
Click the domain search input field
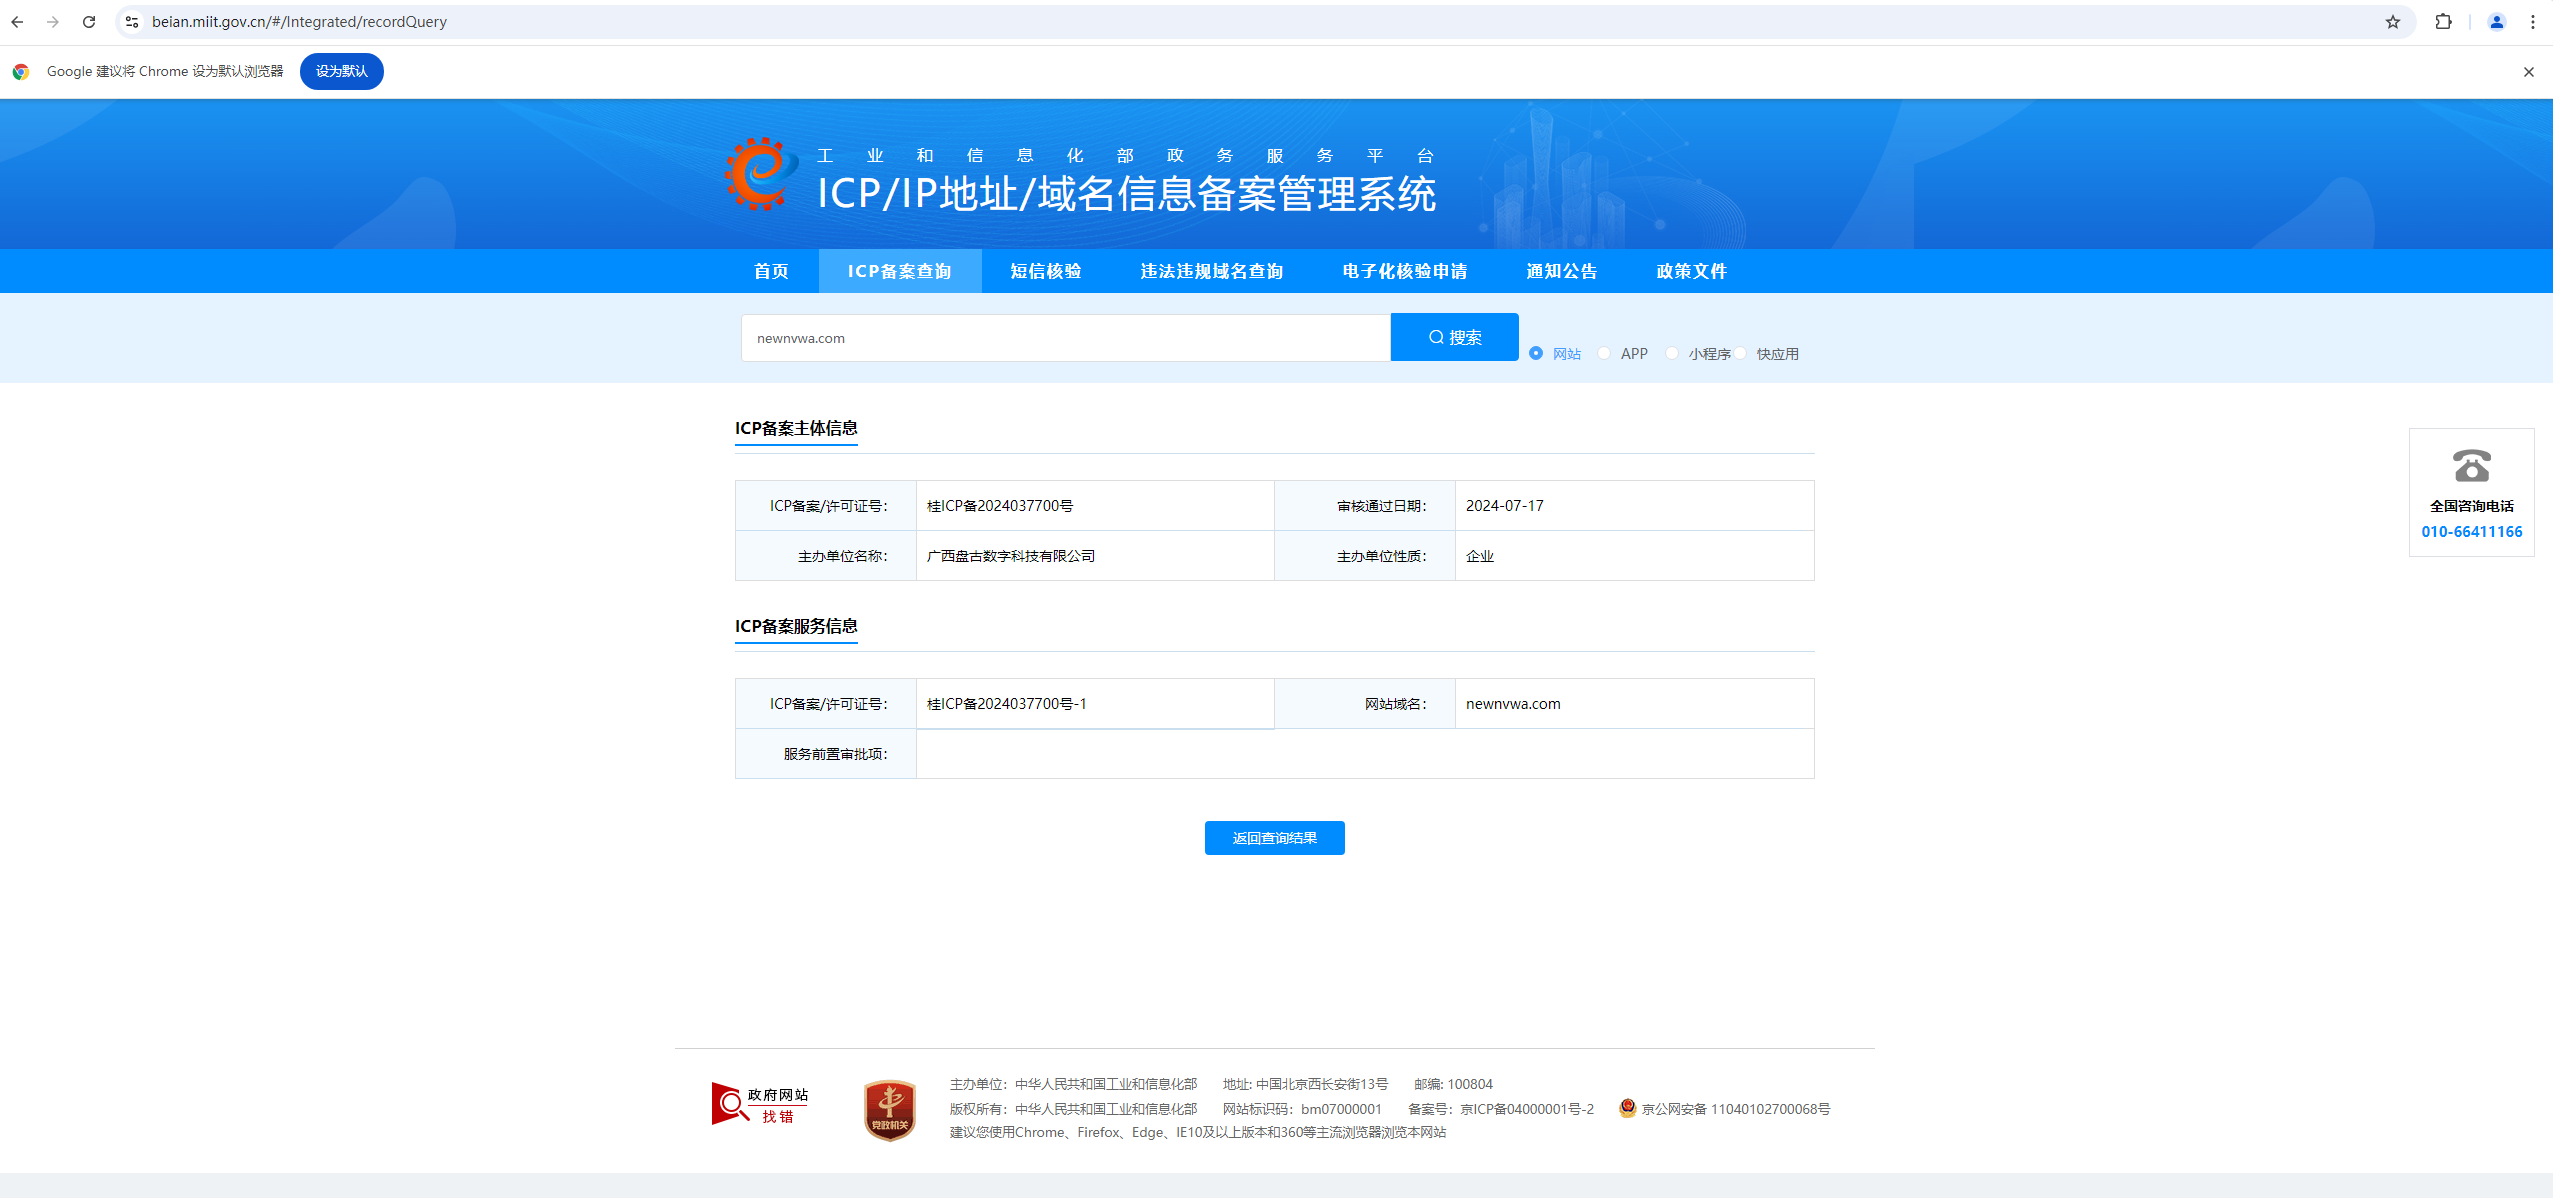[x=1065, y=338]
